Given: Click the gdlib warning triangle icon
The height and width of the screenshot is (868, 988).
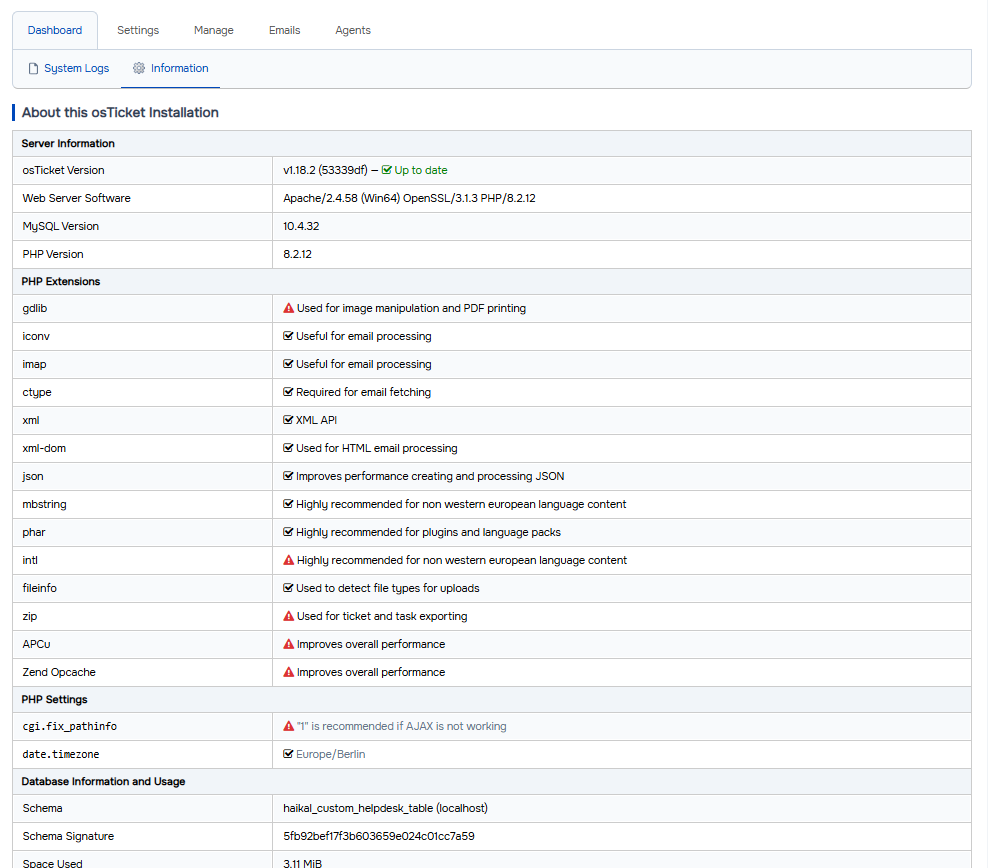Looking at the screenshot, I should [289, 309].
